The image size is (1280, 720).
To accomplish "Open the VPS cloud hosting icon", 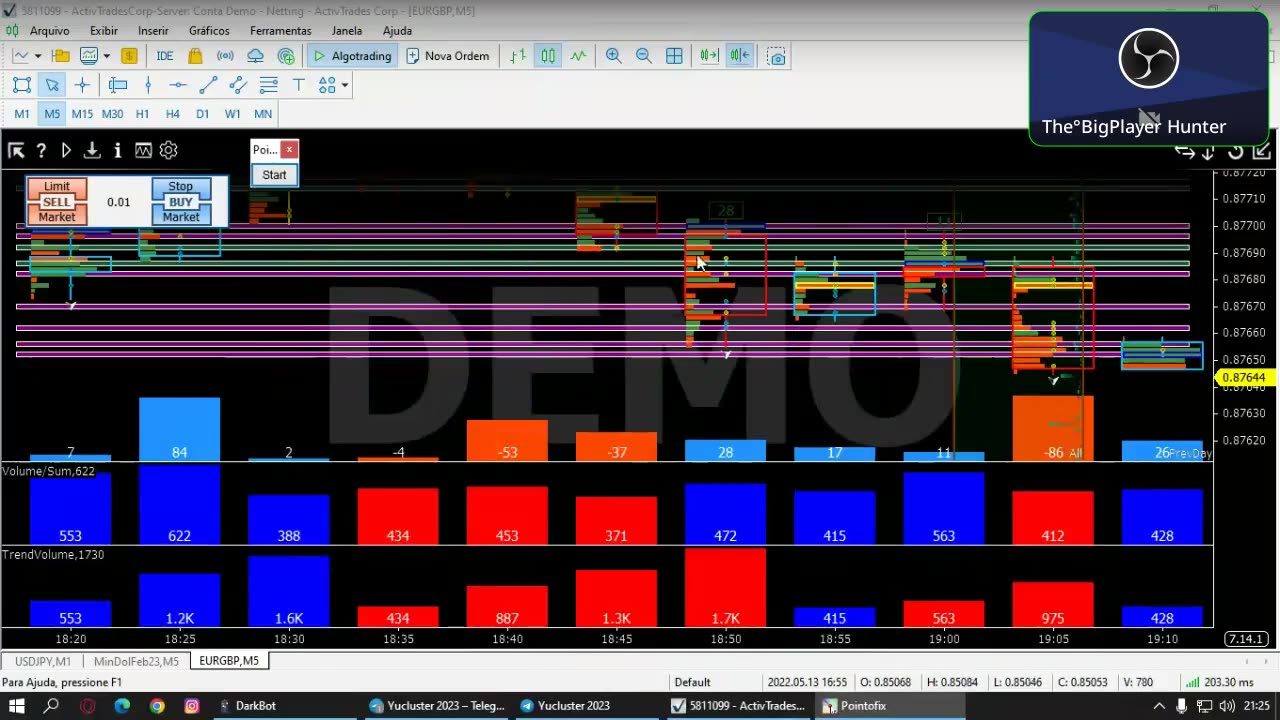I will tap(256, 56).
